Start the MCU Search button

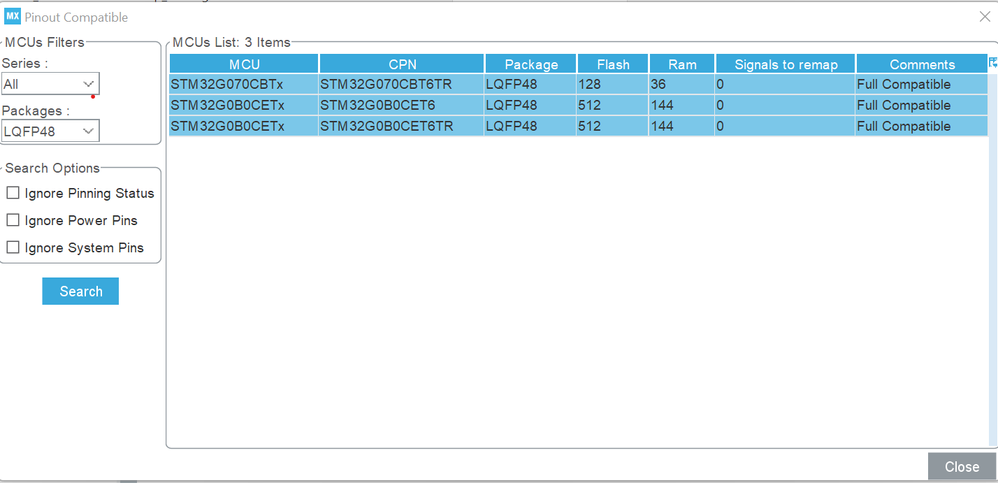(80, 291)
